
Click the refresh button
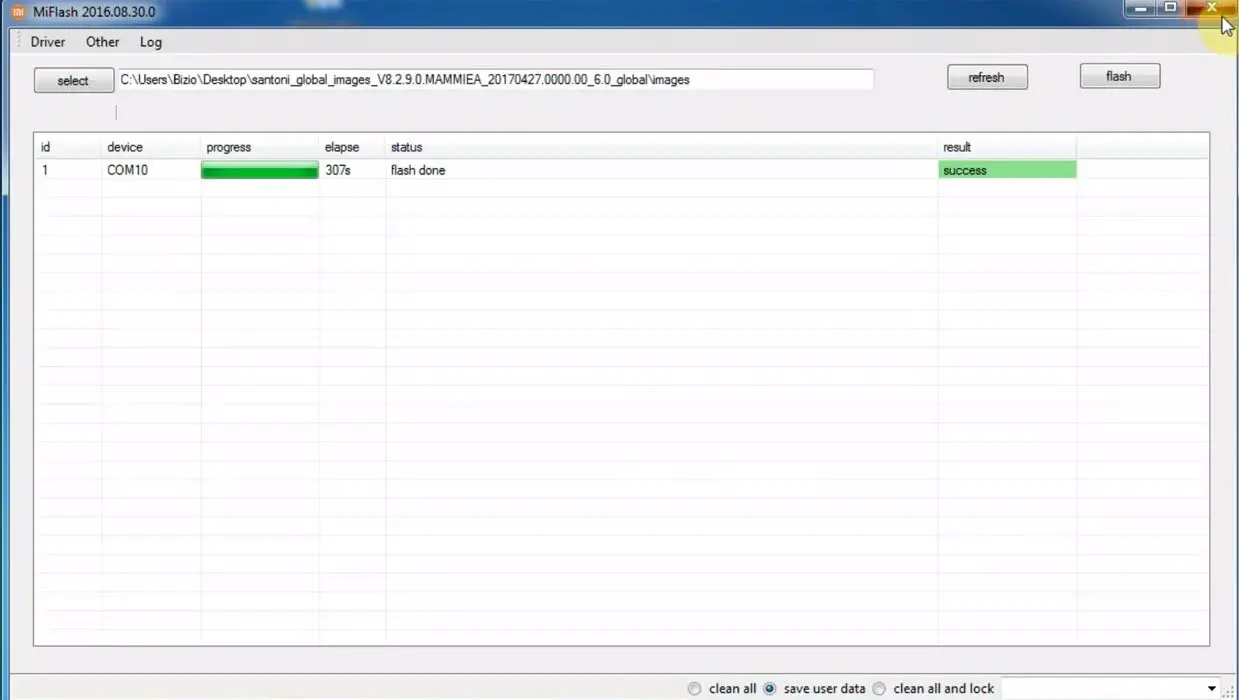pyautogui.click(x=987, y=77)
